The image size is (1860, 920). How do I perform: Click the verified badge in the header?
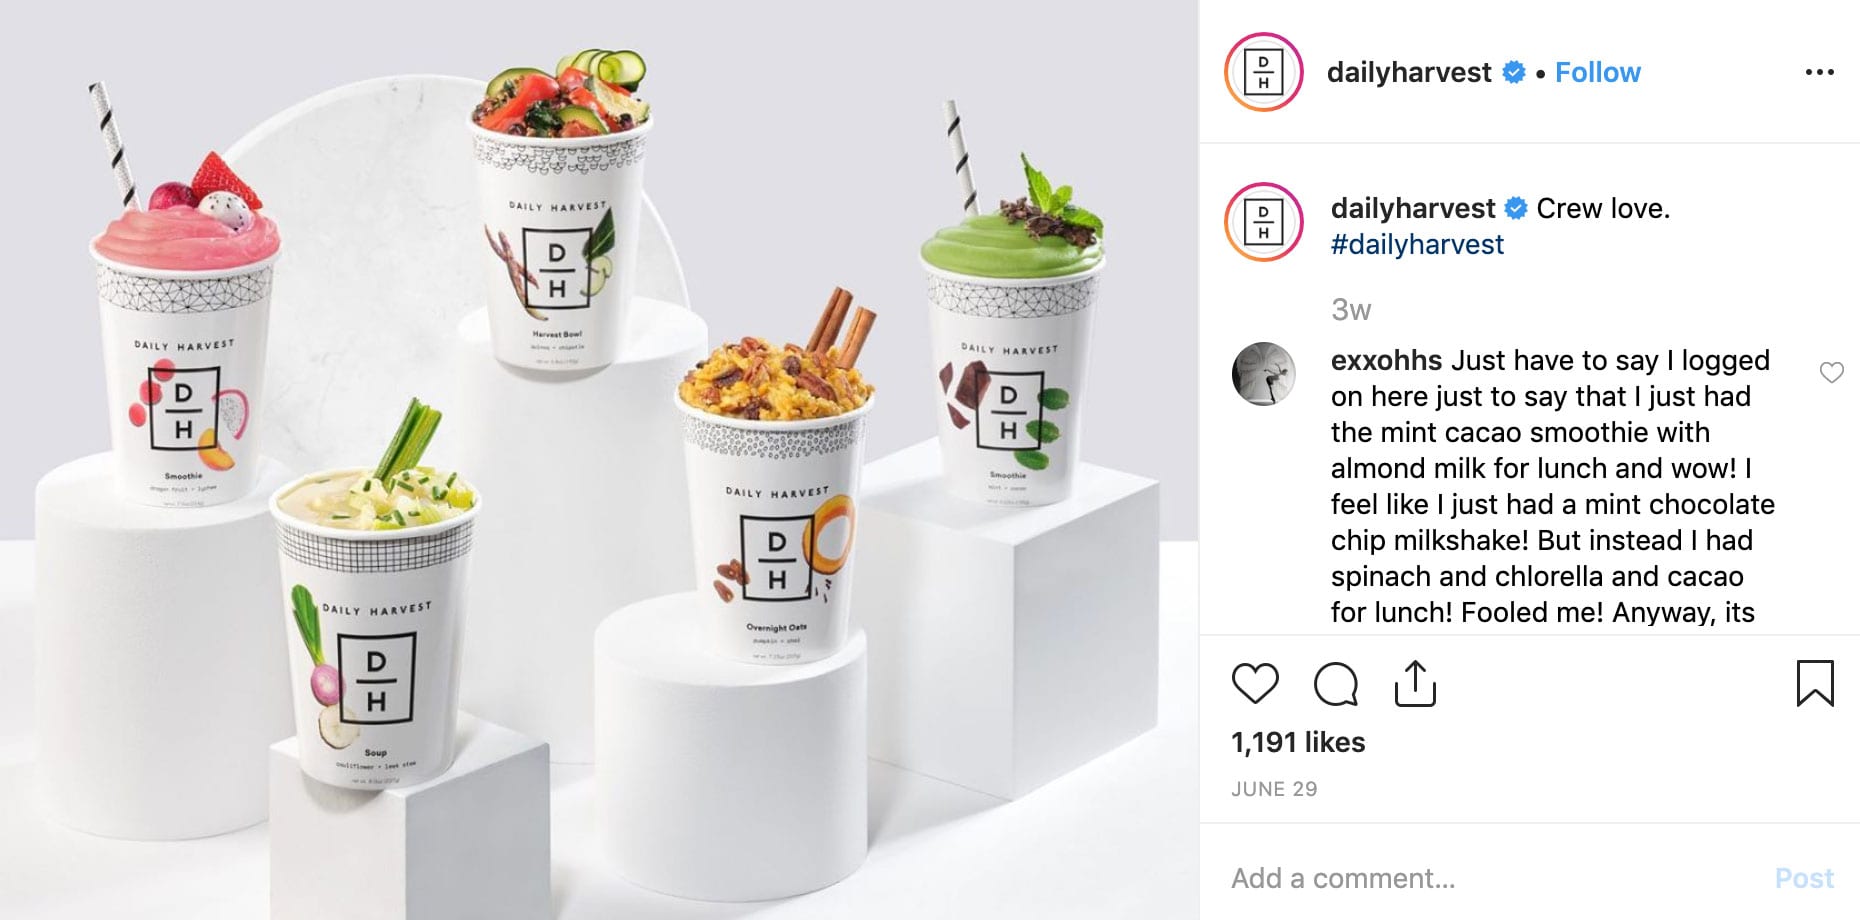click(1514, 72)
